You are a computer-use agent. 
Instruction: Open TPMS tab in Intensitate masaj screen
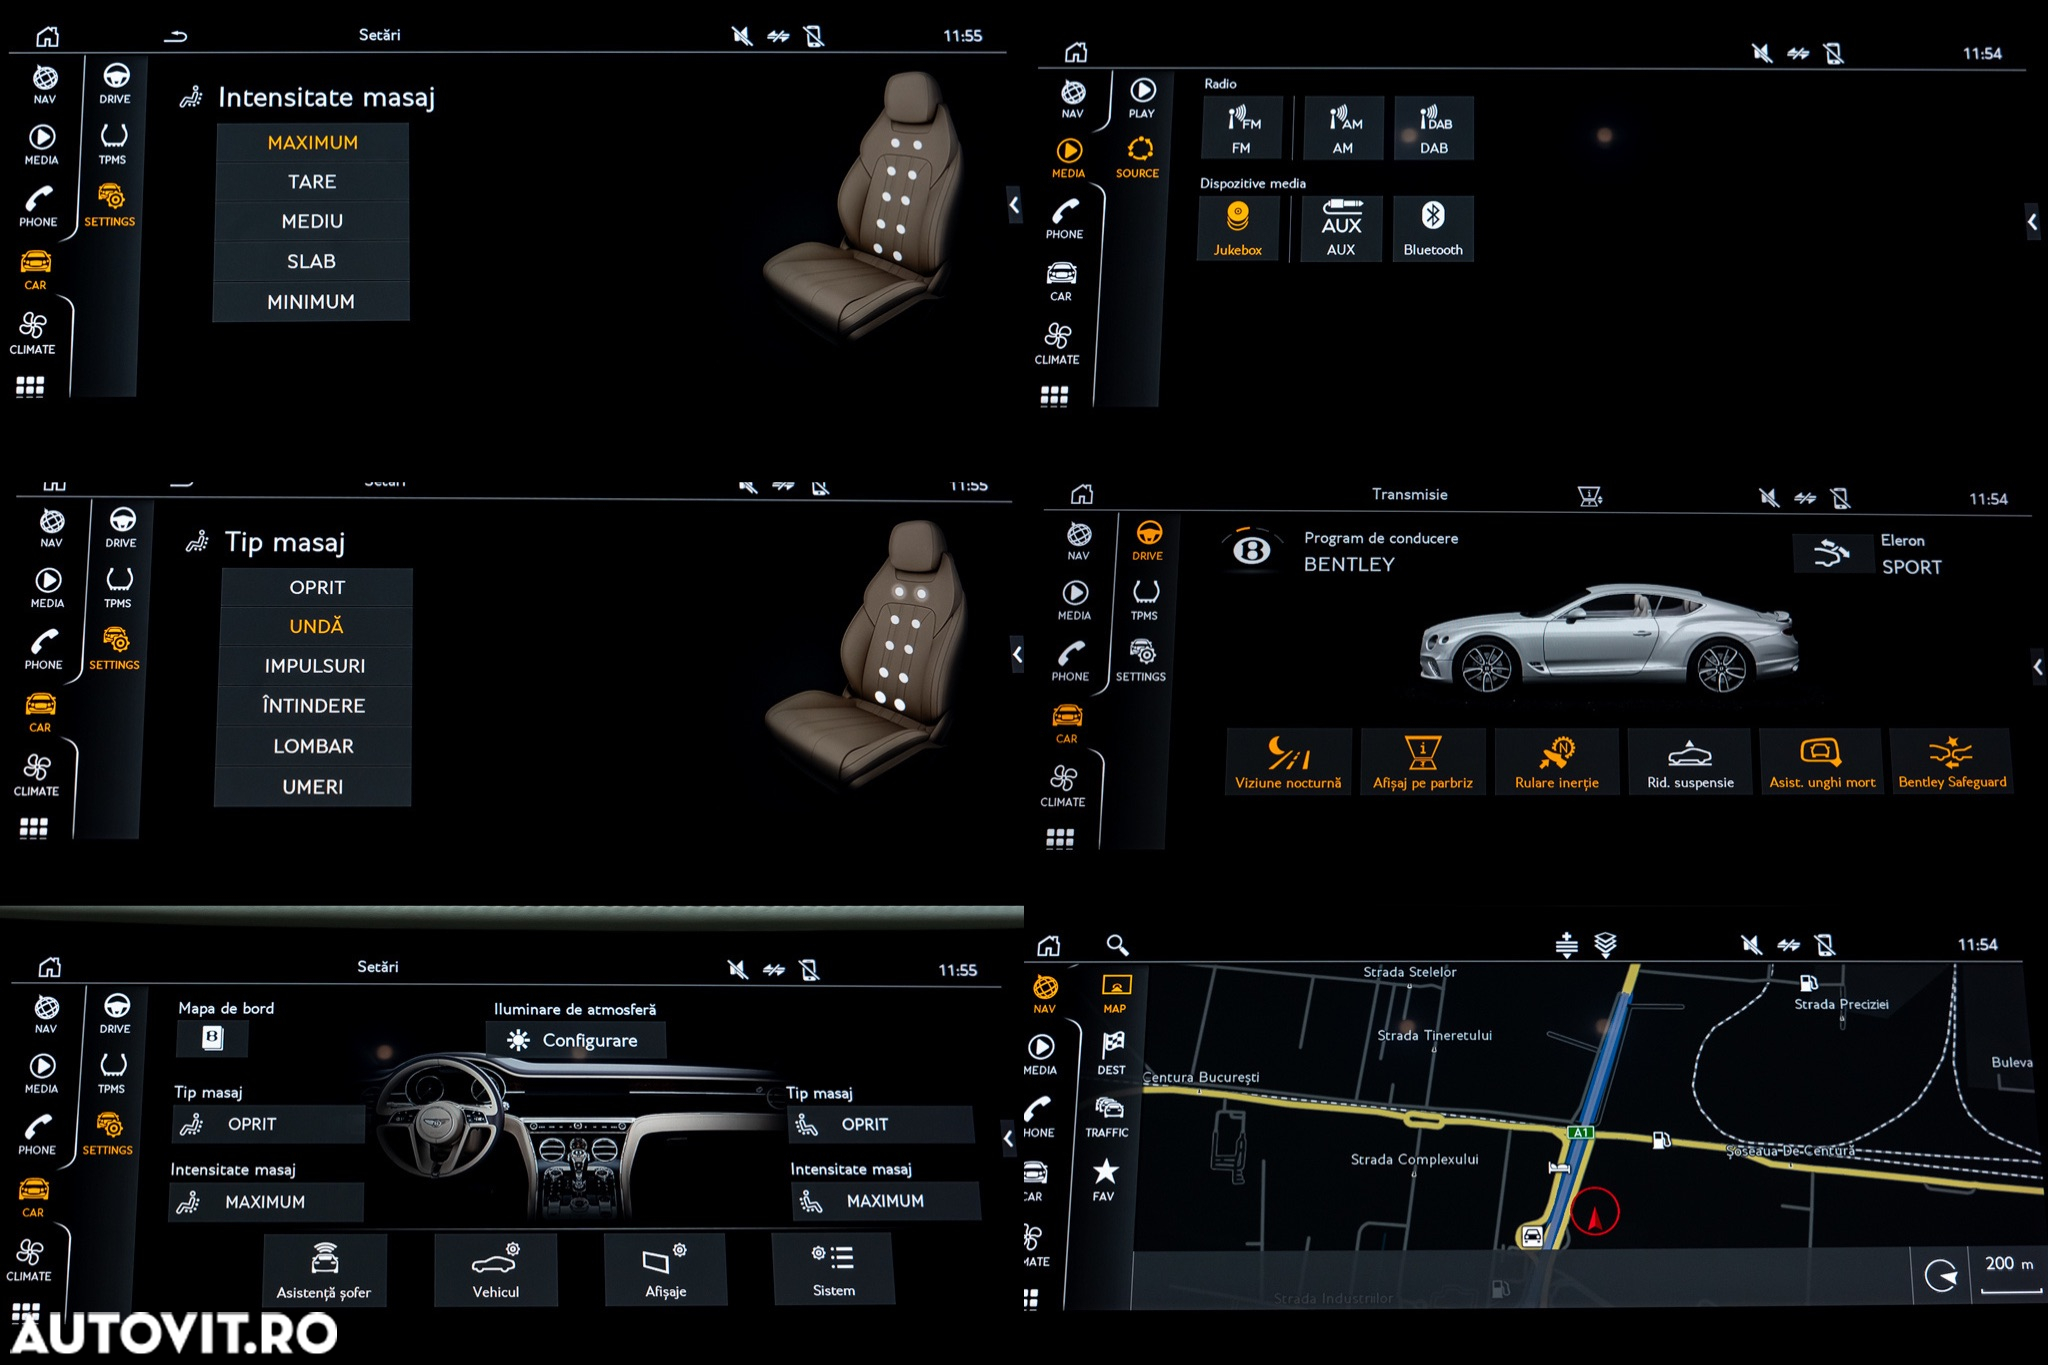pyautogui.click(x=112, y=145)
